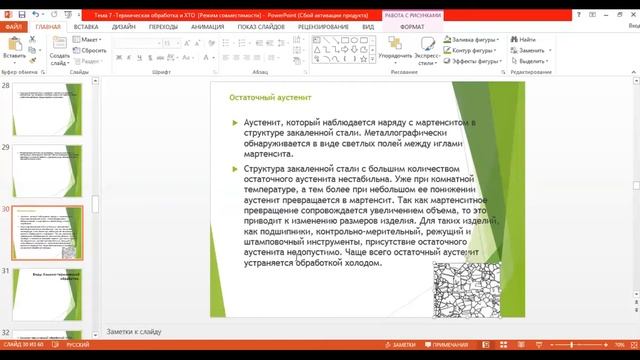Toggle underline (Ч) formatting
The width and height of the screenshot is (640, 360).
[140, 58]
